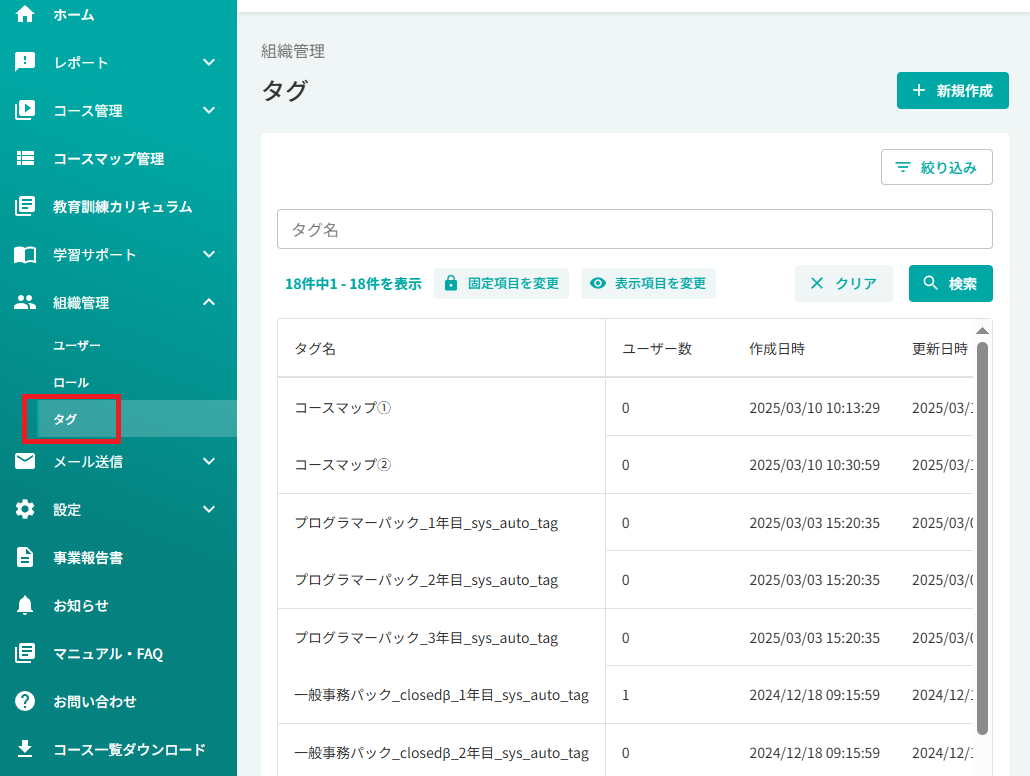Viewport: 1030px width, 776px height.
Task: Click the 新規作成 button
Action: tap(952, 91)
